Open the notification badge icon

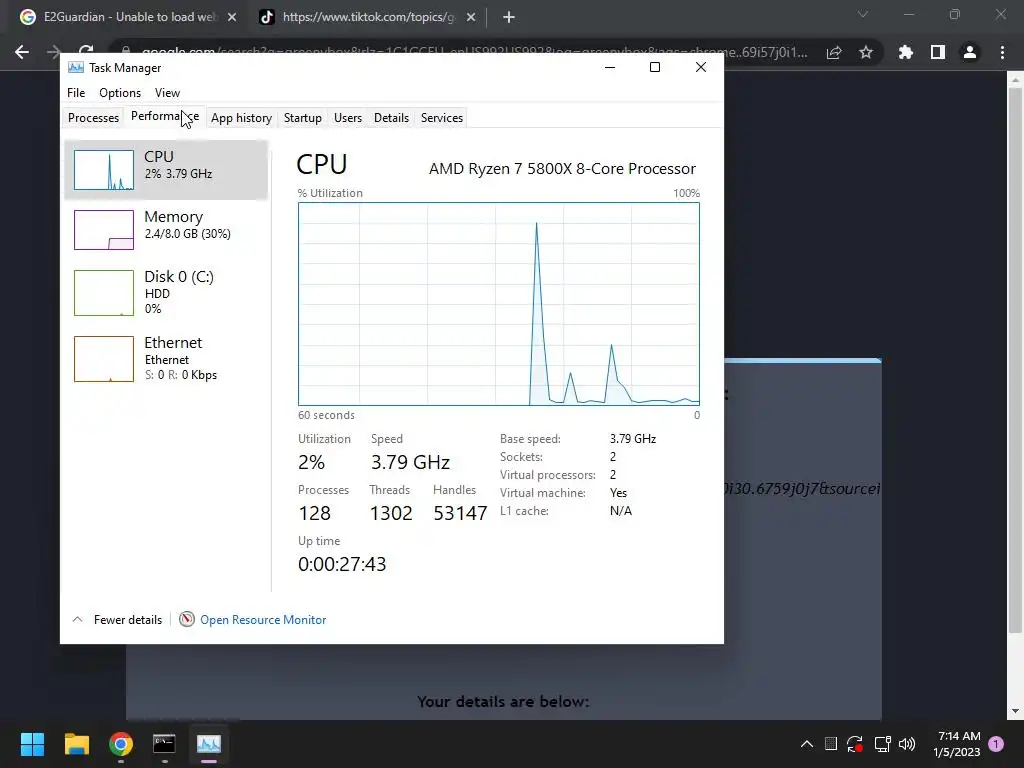pos(996,744)
